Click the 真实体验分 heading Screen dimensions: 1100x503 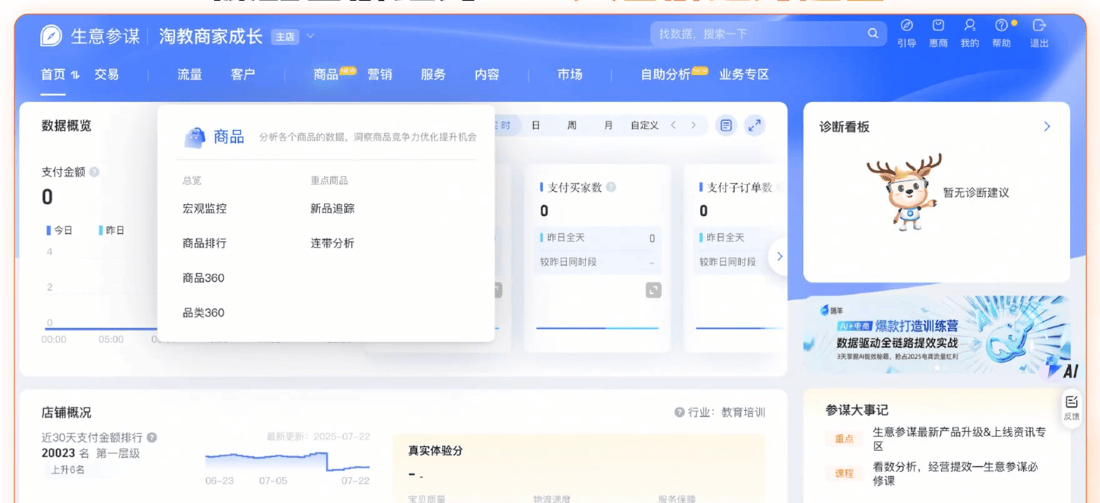pos(436,451)
